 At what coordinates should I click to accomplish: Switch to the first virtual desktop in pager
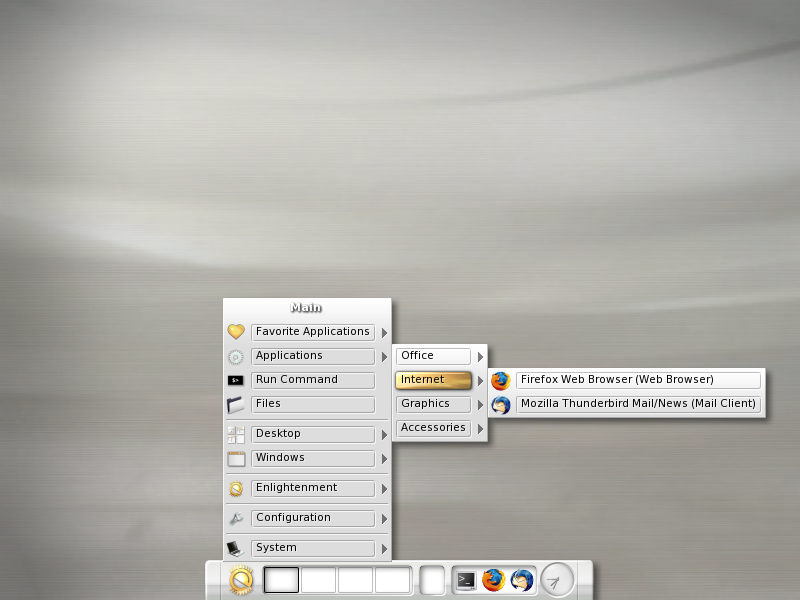pos(281,580)
